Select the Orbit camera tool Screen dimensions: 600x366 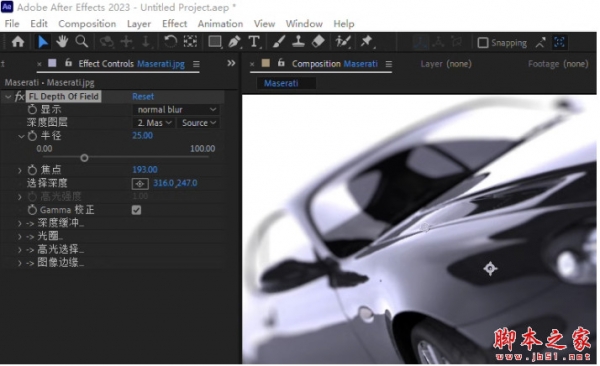tap(107, 42)
